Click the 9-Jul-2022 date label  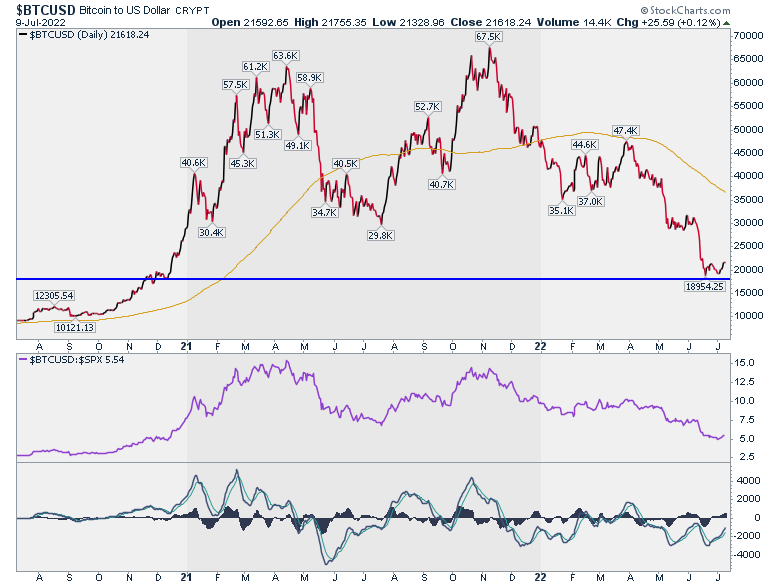coord(40,22)
